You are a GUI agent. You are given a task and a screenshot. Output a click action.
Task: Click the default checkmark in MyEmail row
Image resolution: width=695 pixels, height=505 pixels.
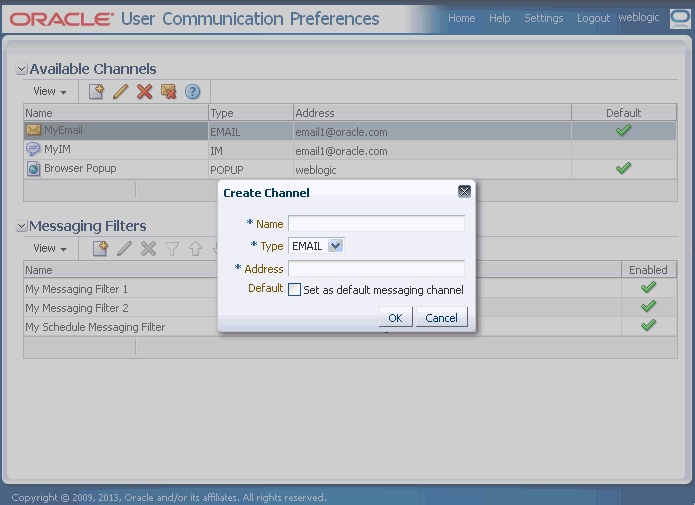623,130
